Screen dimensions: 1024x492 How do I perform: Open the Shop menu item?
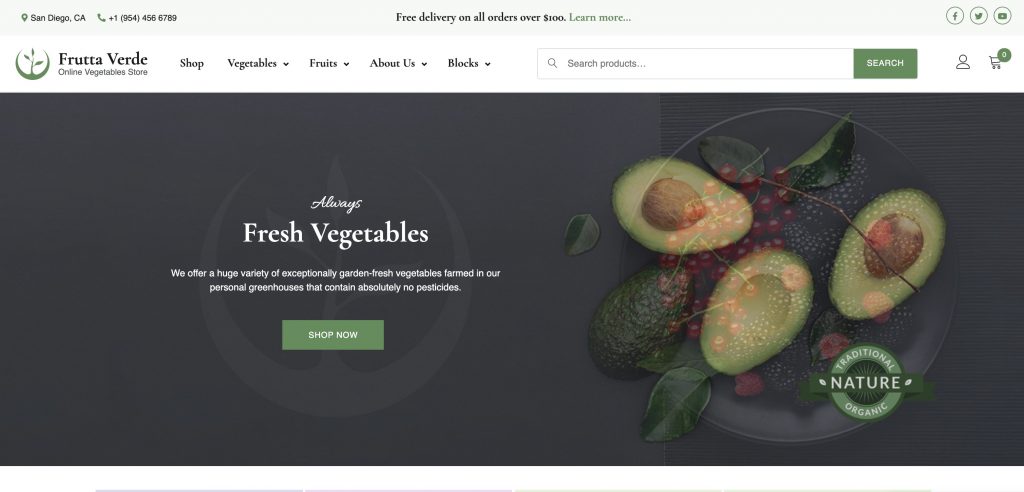coord(191,63)
